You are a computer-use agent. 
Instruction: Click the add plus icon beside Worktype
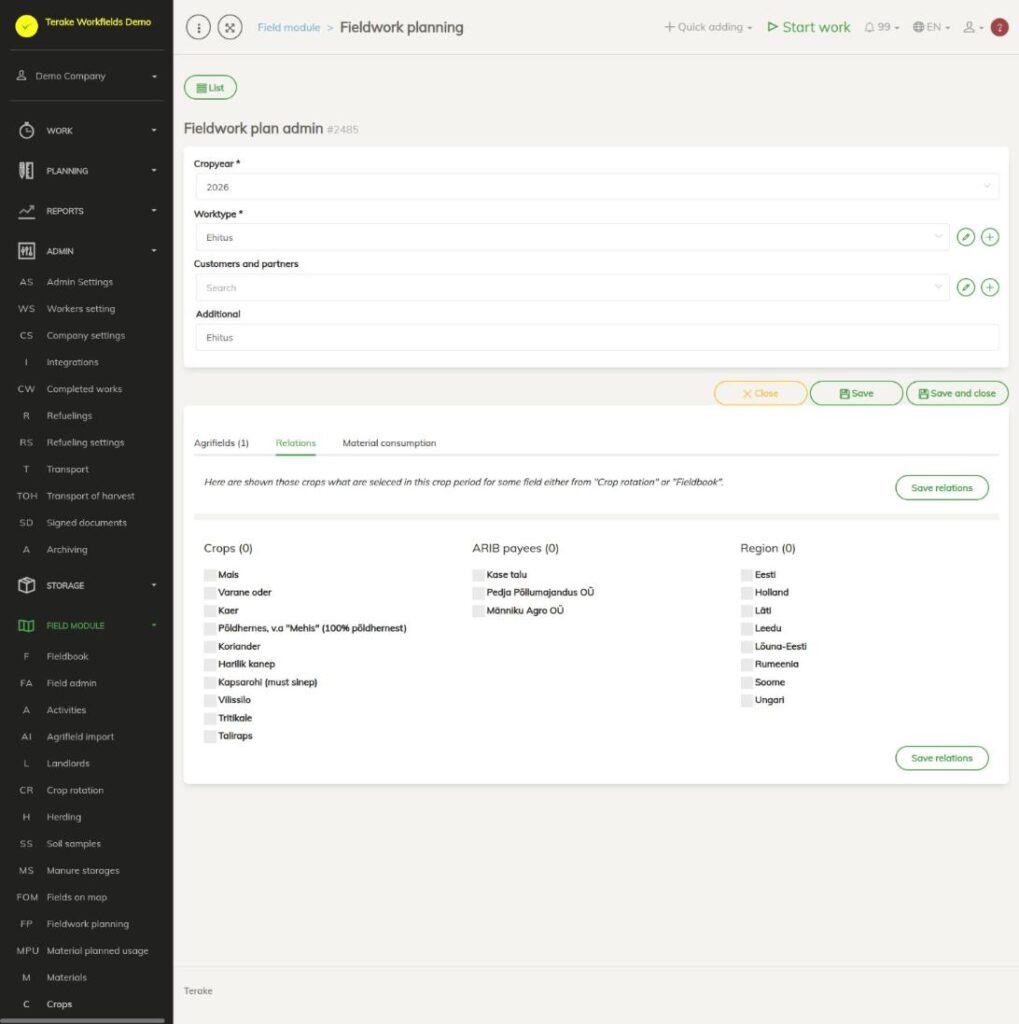click(990, 237)
